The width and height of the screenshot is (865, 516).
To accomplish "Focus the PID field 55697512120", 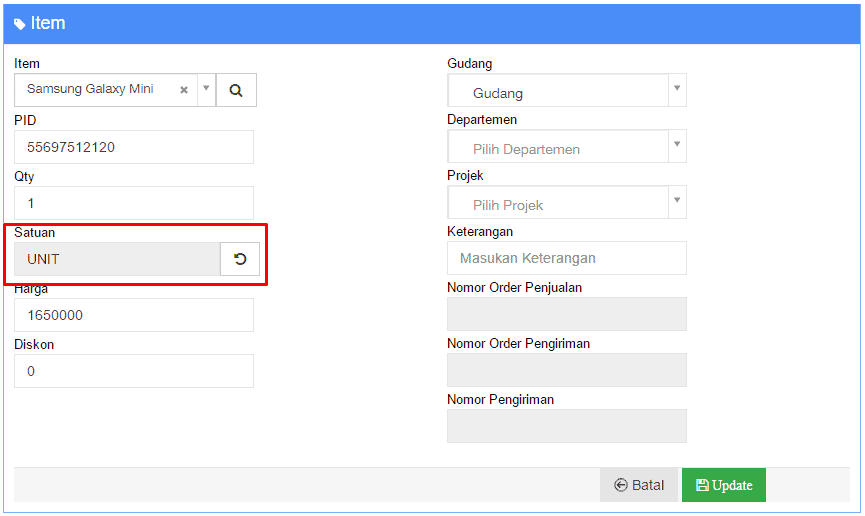I will 134,147.
